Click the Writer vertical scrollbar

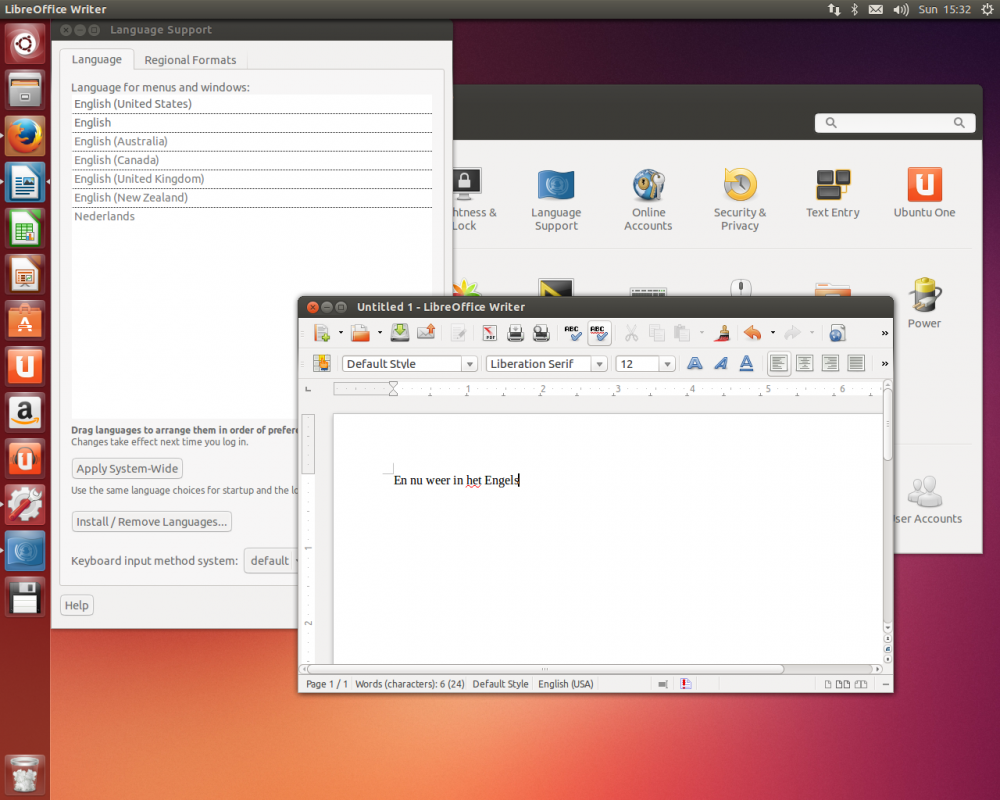(x=887, y=424)
